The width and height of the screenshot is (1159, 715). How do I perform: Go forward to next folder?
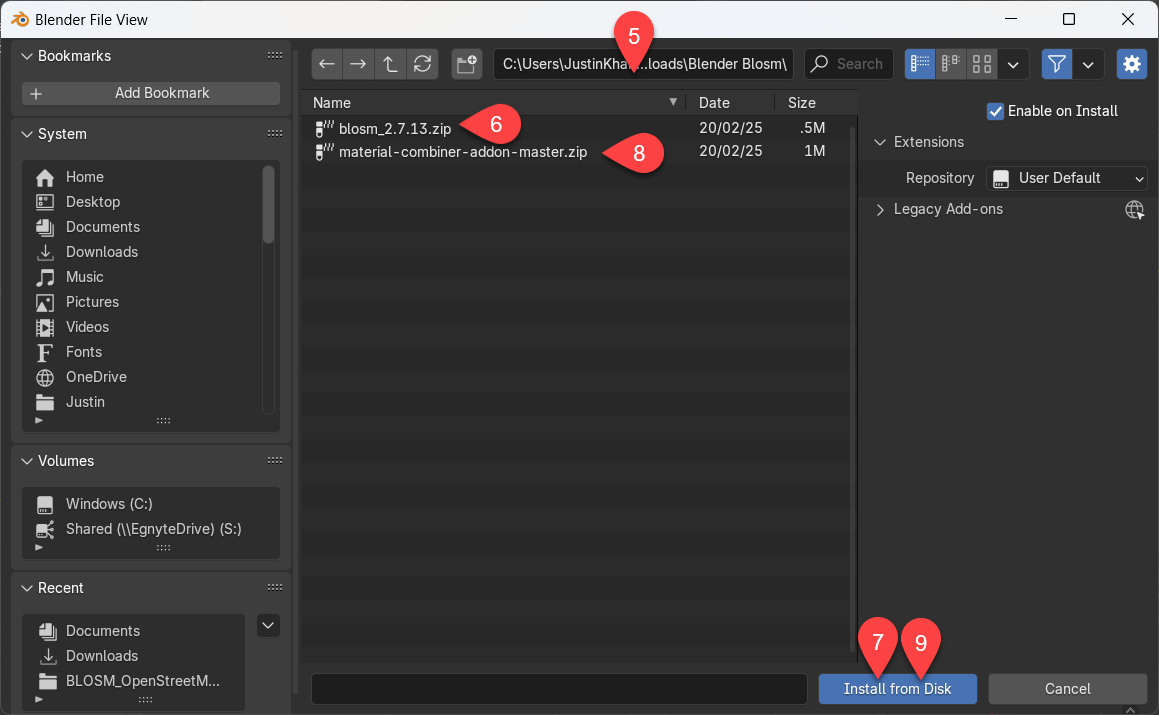coord(358,64)
